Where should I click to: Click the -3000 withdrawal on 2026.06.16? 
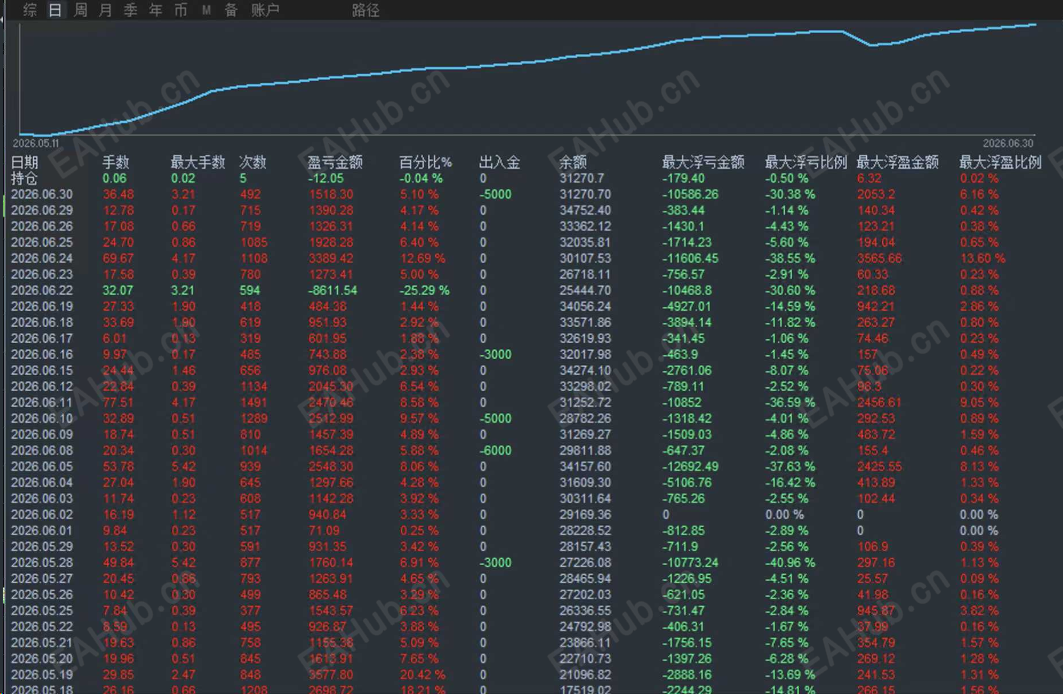(496, 354)
